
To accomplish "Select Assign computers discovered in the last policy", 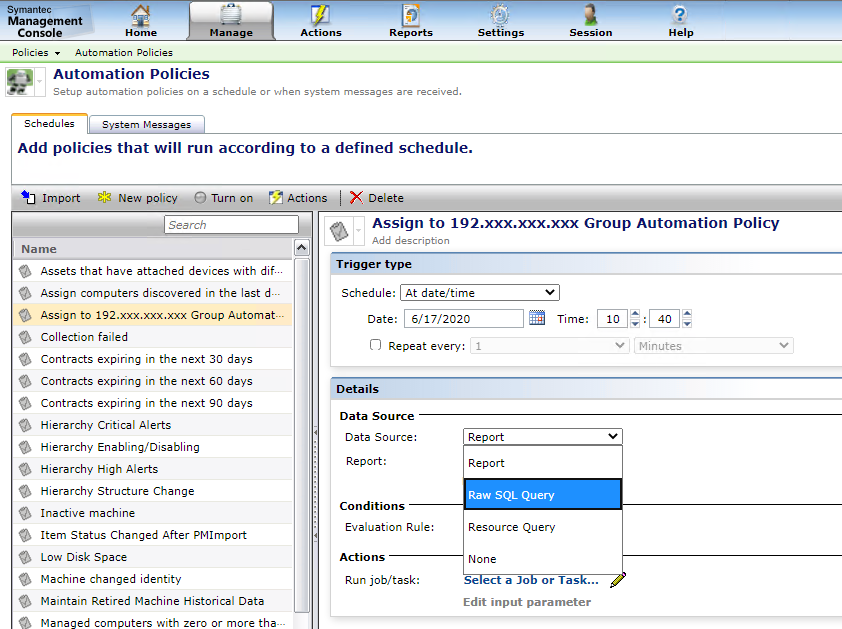I will coord(153,293).
